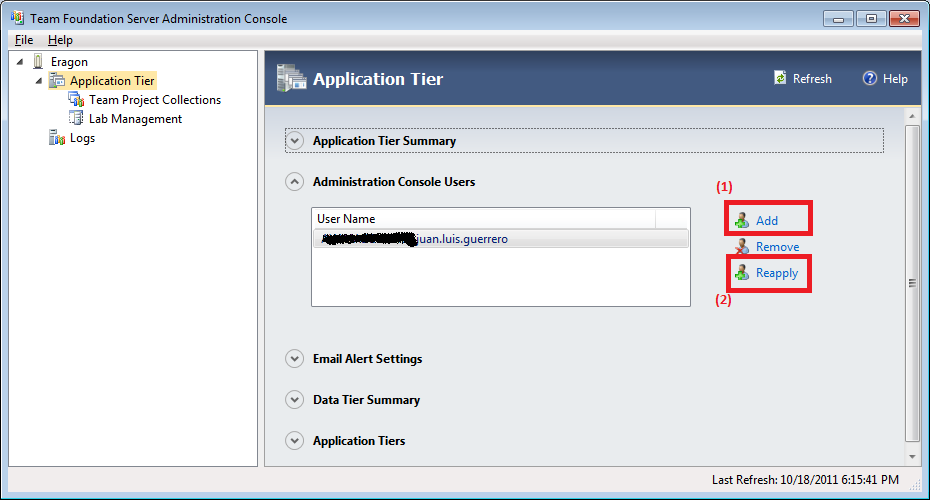Viewport: 930px width, 500px height.
Task: Select Eragon server tree item
Action: tap(69, 62)
